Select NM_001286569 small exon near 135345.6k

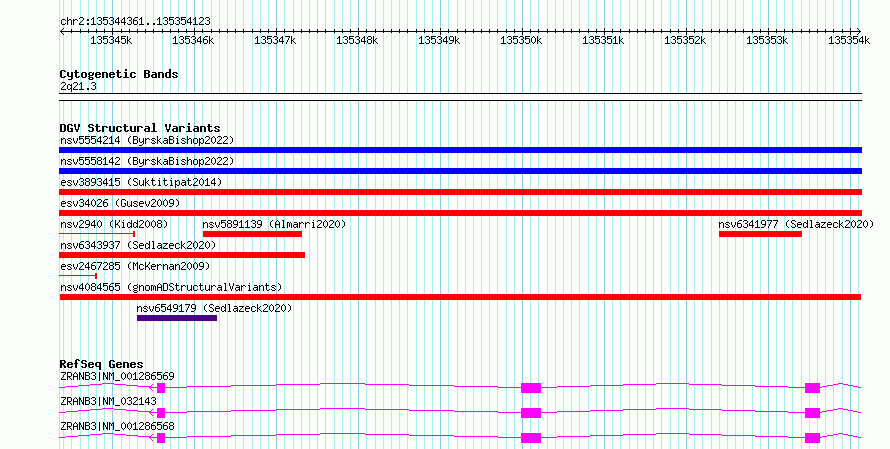click(x=161, y=388)
